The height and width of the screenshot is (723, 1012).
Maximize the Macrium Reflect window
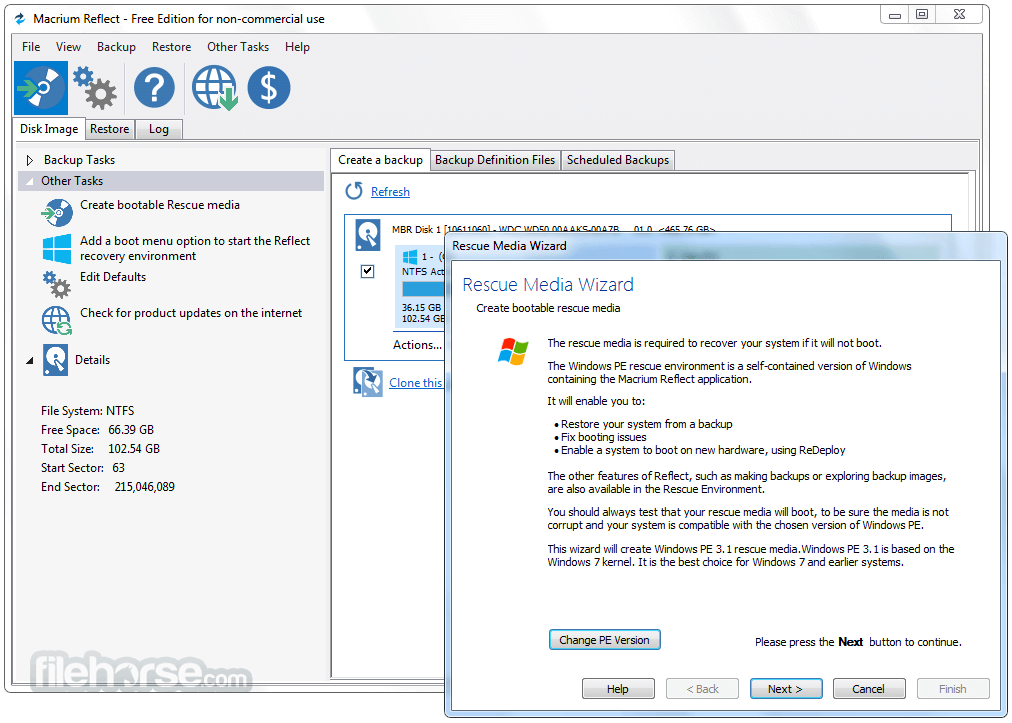(922, 14)
